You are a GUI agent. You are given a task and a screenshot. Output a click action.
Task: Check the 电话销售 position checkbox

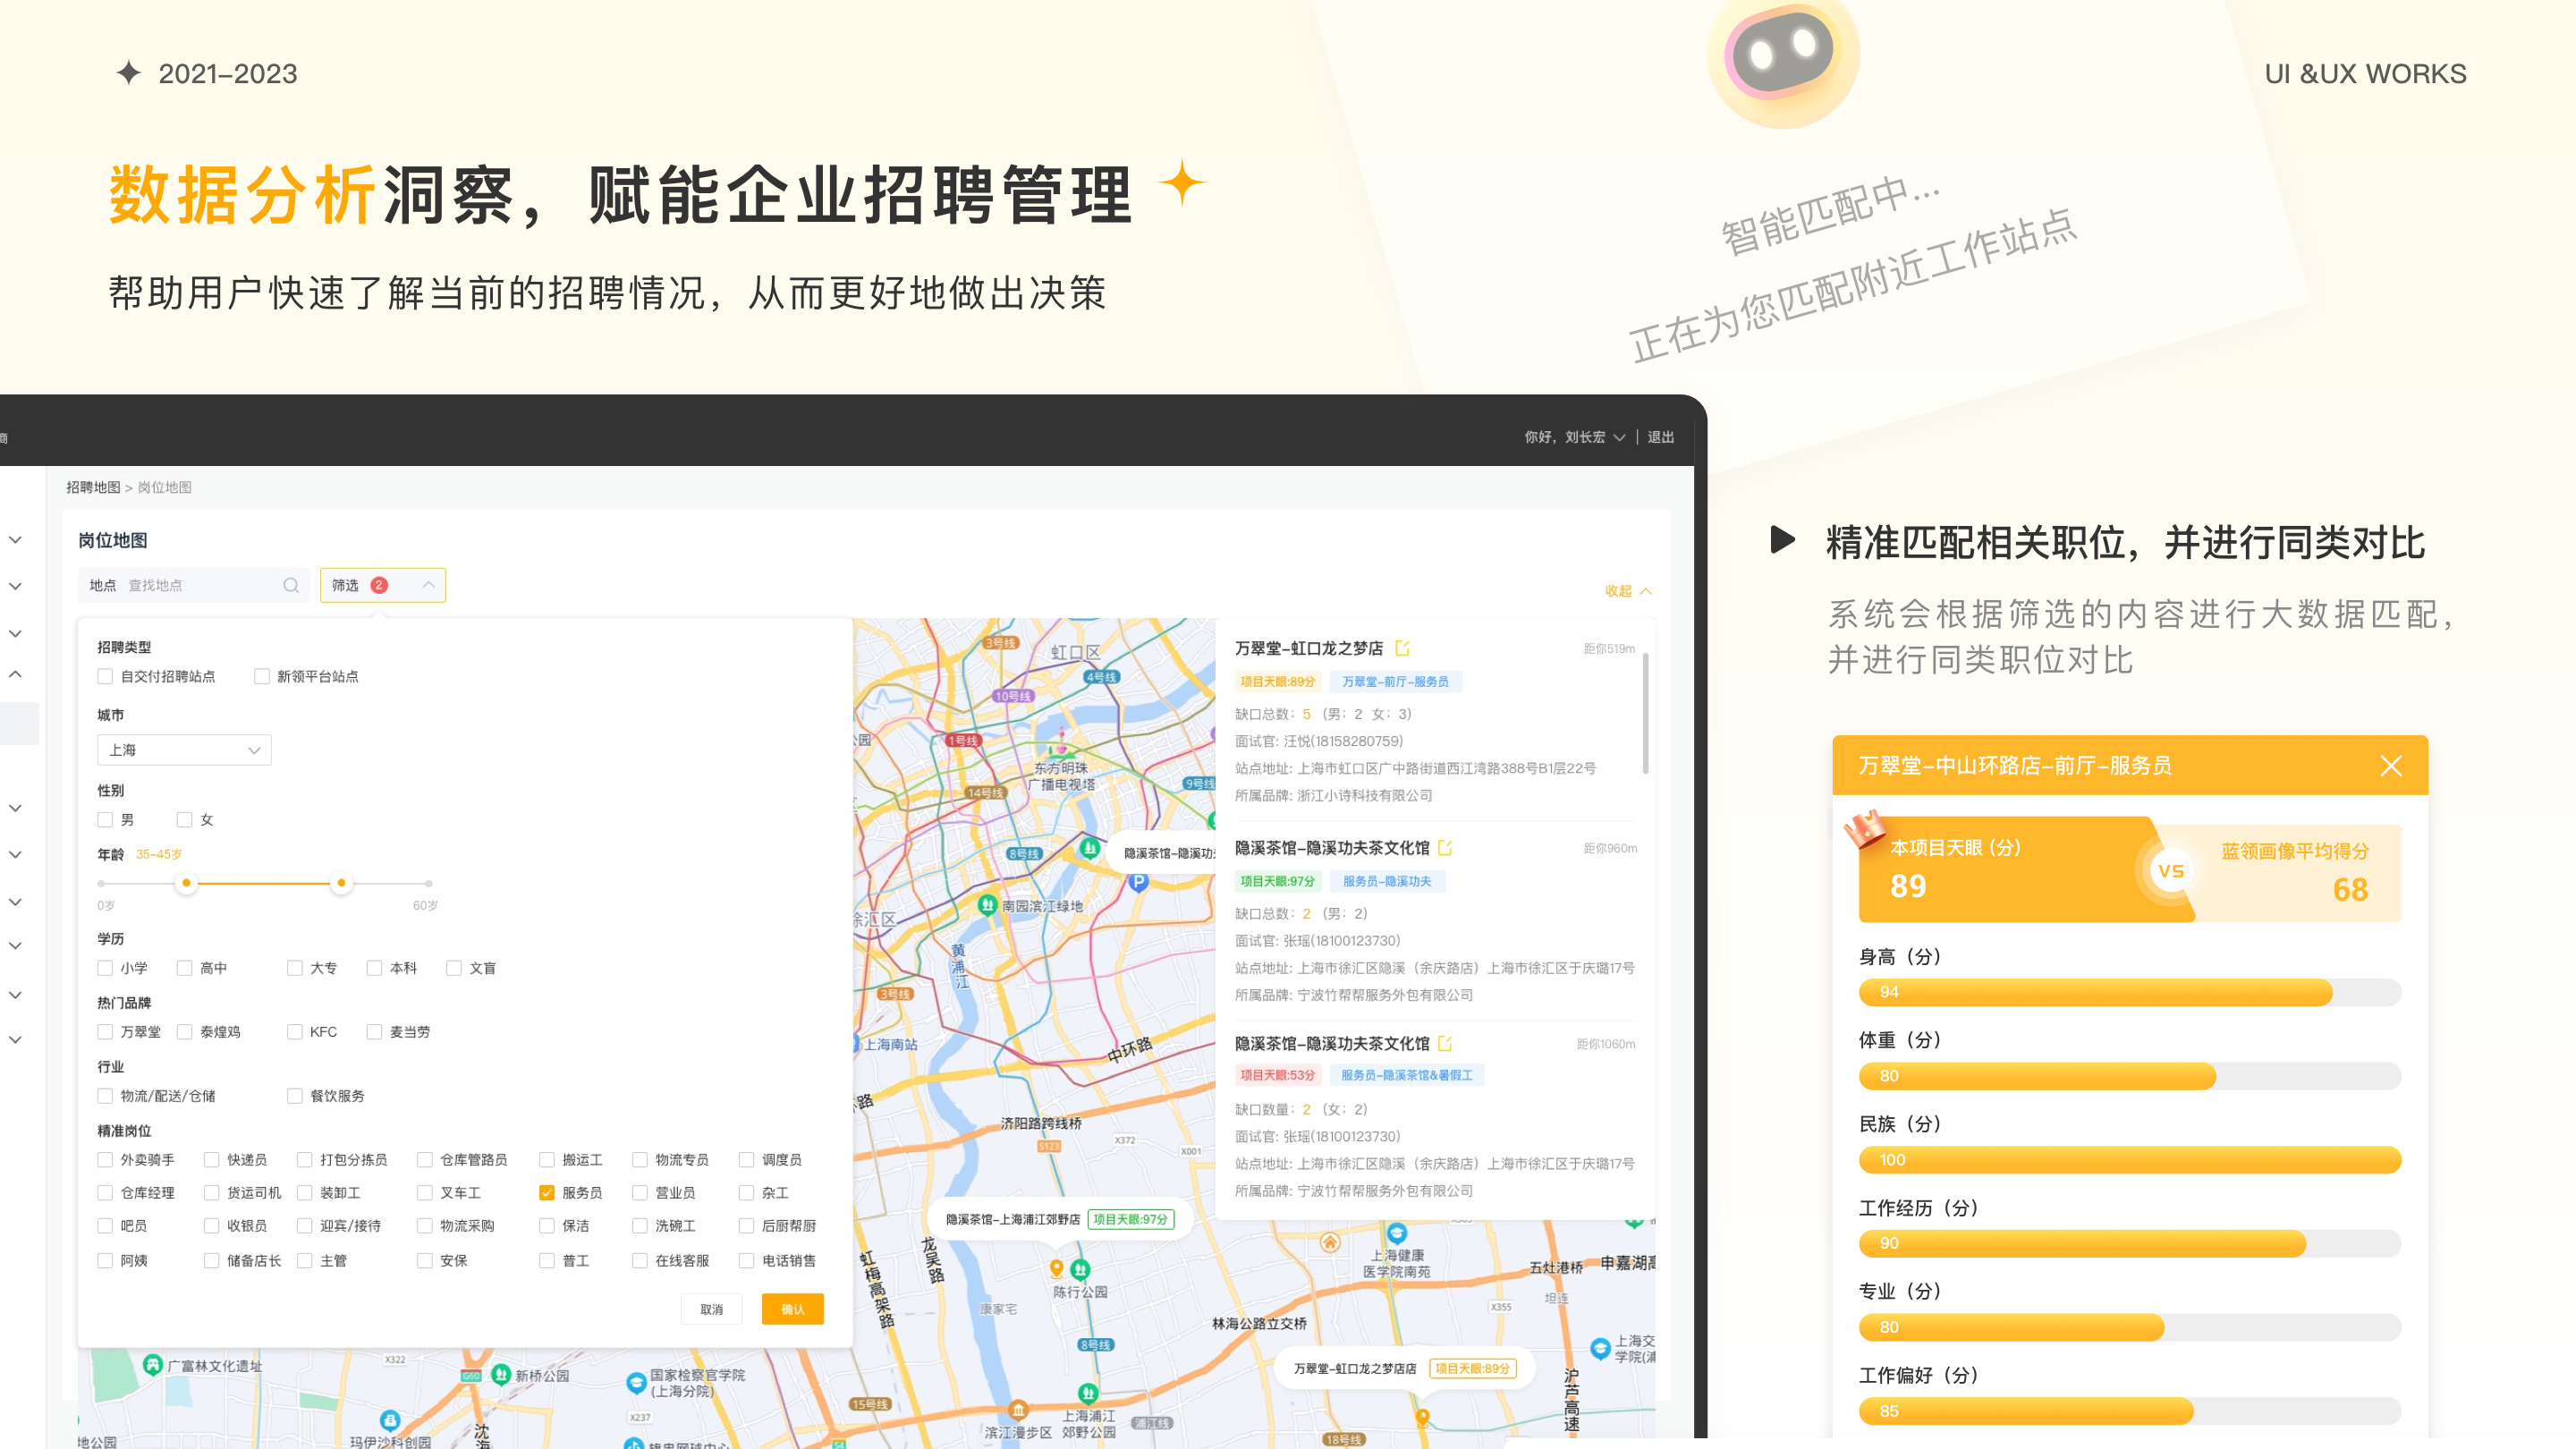(746, 1261)
